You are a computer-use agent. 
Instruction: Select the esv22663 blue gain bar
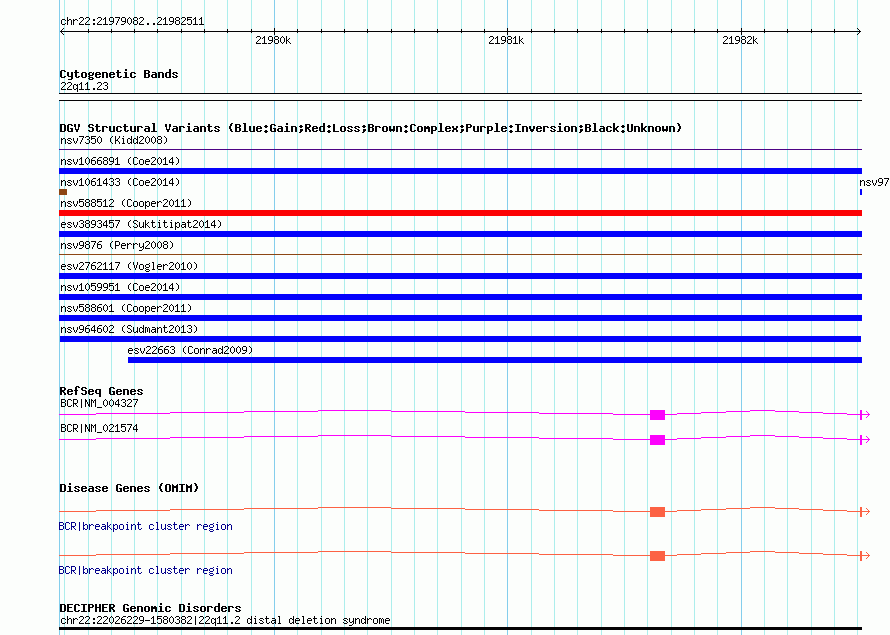[495, 360]
